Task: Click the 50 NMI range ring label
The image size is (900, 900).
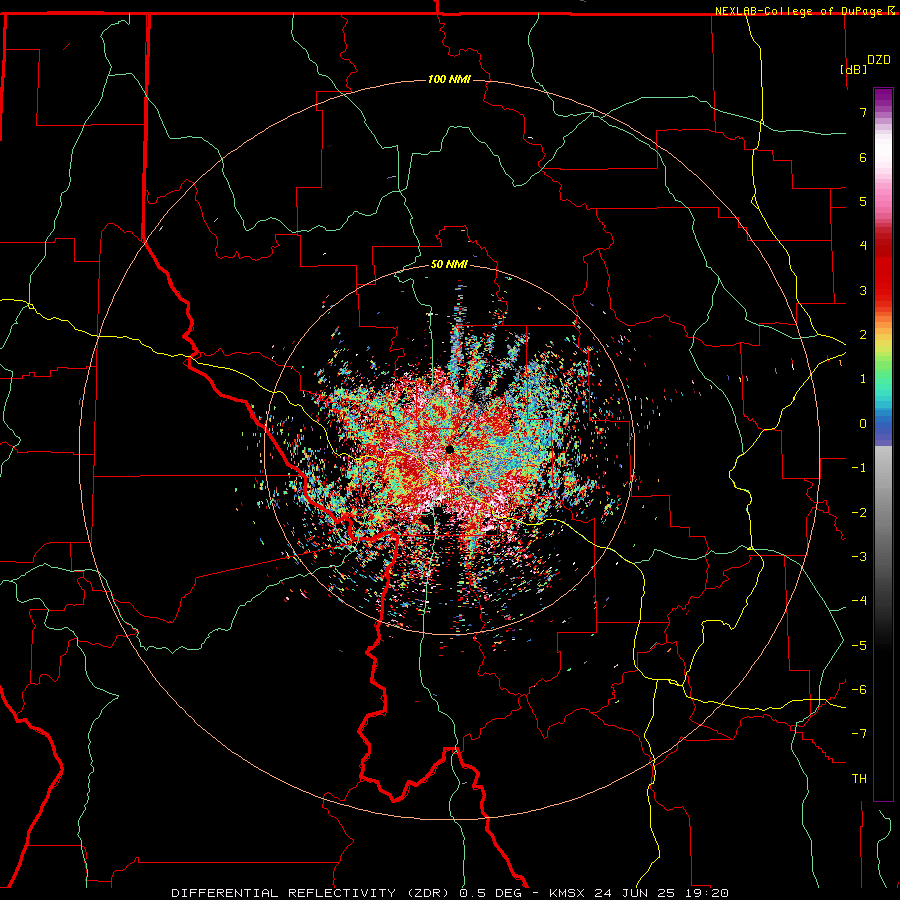Action: click(x=449, y=264)
